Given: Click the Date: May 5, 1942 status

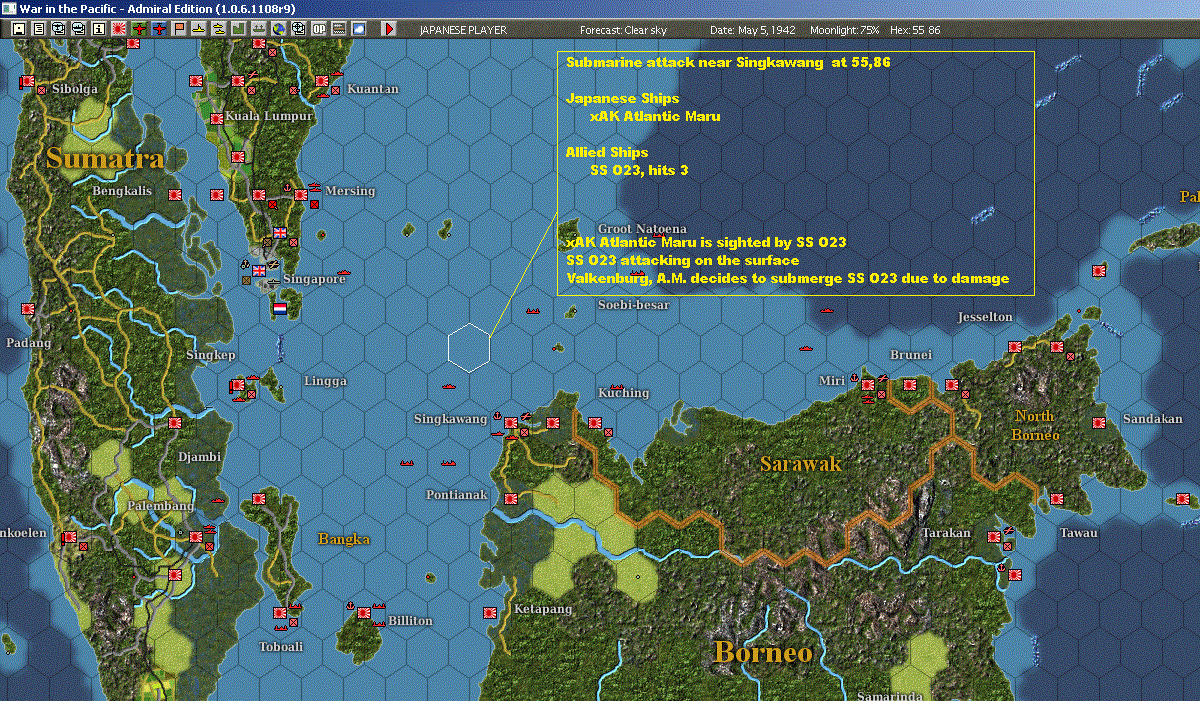Looking at the screenshot, I should coord(752,31).
